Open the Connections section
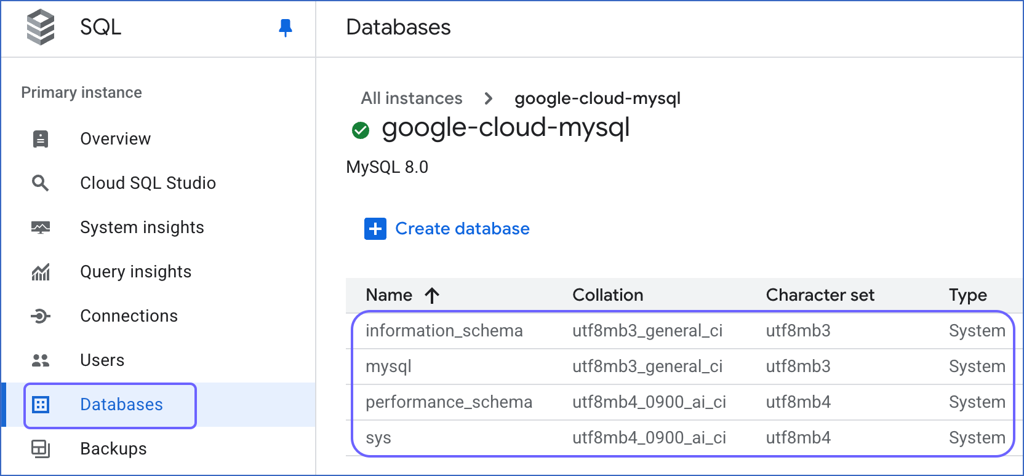1024x476 pixels. pos(129,317)
